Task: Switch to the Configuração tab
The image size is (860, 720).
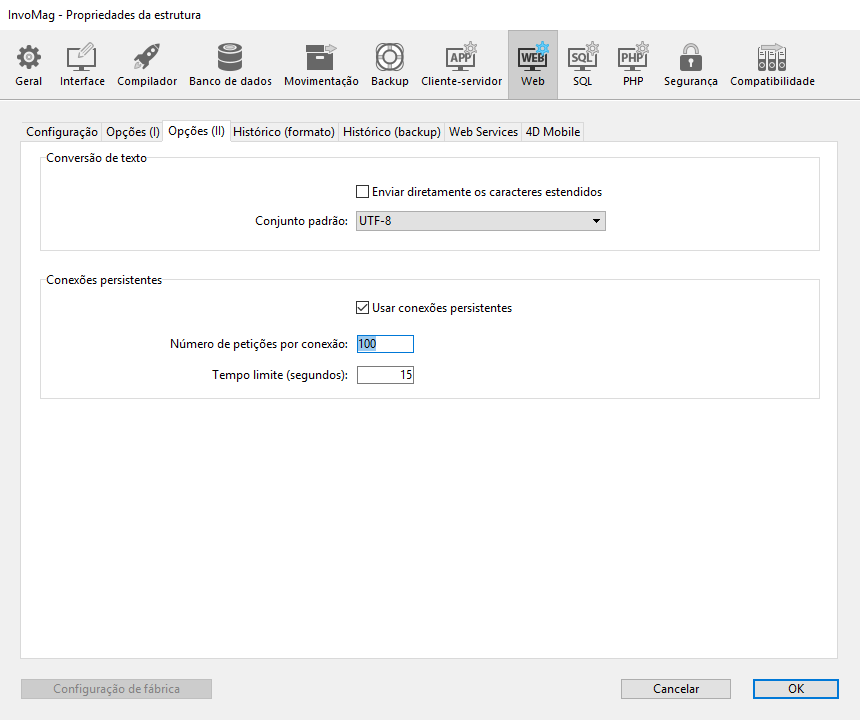Action: [x=62, y=132]
